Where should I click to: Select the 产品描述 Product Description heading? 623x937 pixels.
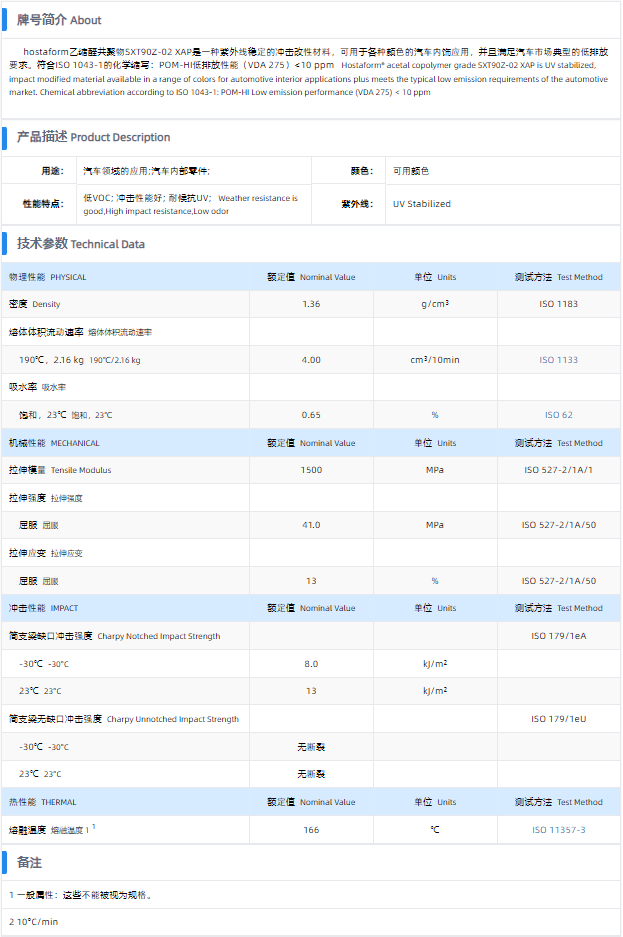[x=93, y=137]
